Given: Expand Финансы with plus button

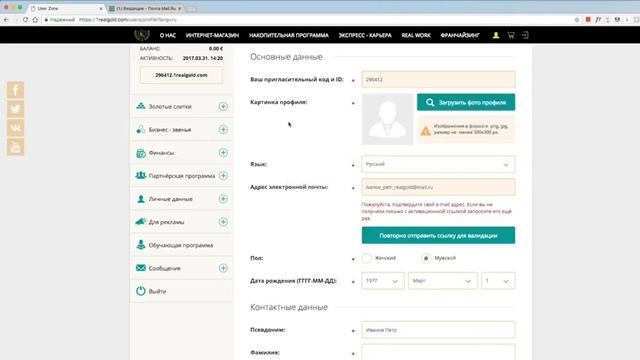Looking at the screenshot, I should click(x=223, y=153).
